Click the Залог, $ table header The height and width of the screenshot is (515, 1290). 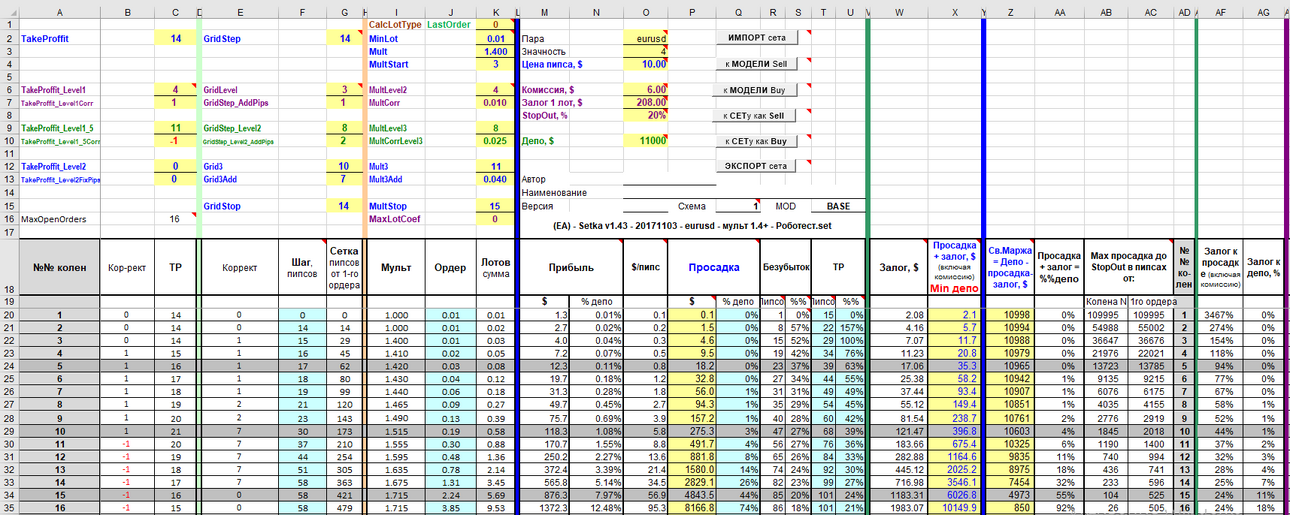coord(899,267)
